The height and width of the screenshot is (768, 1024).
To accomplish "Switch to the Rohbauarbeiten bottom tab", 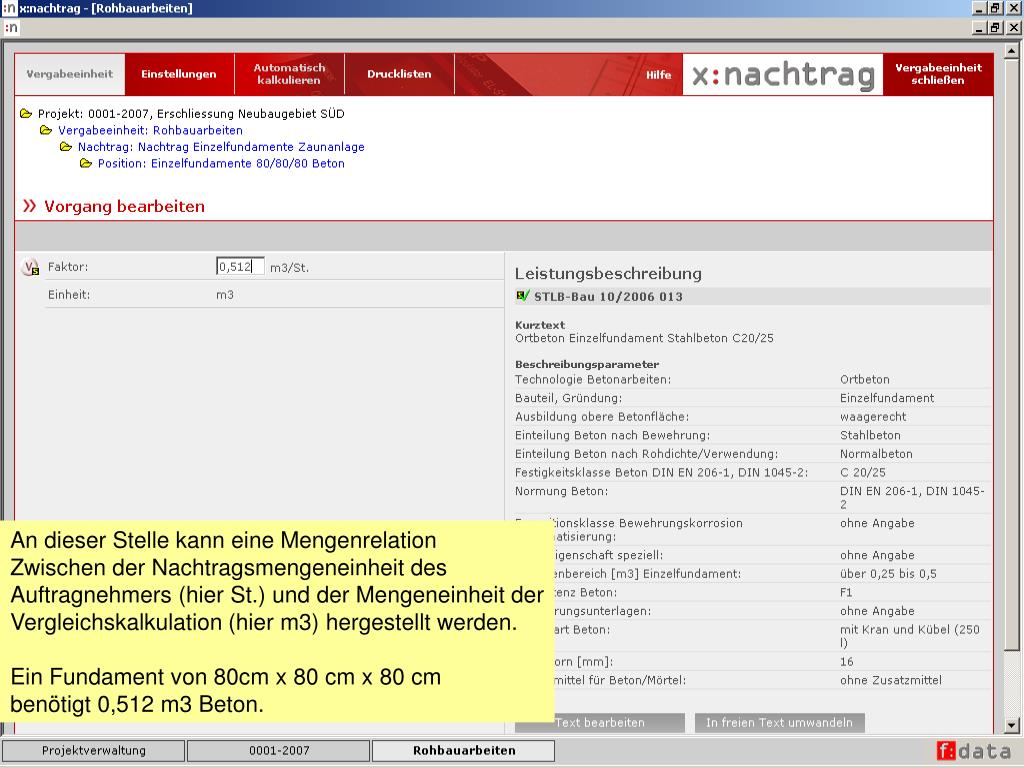I will tap(464, 750).
